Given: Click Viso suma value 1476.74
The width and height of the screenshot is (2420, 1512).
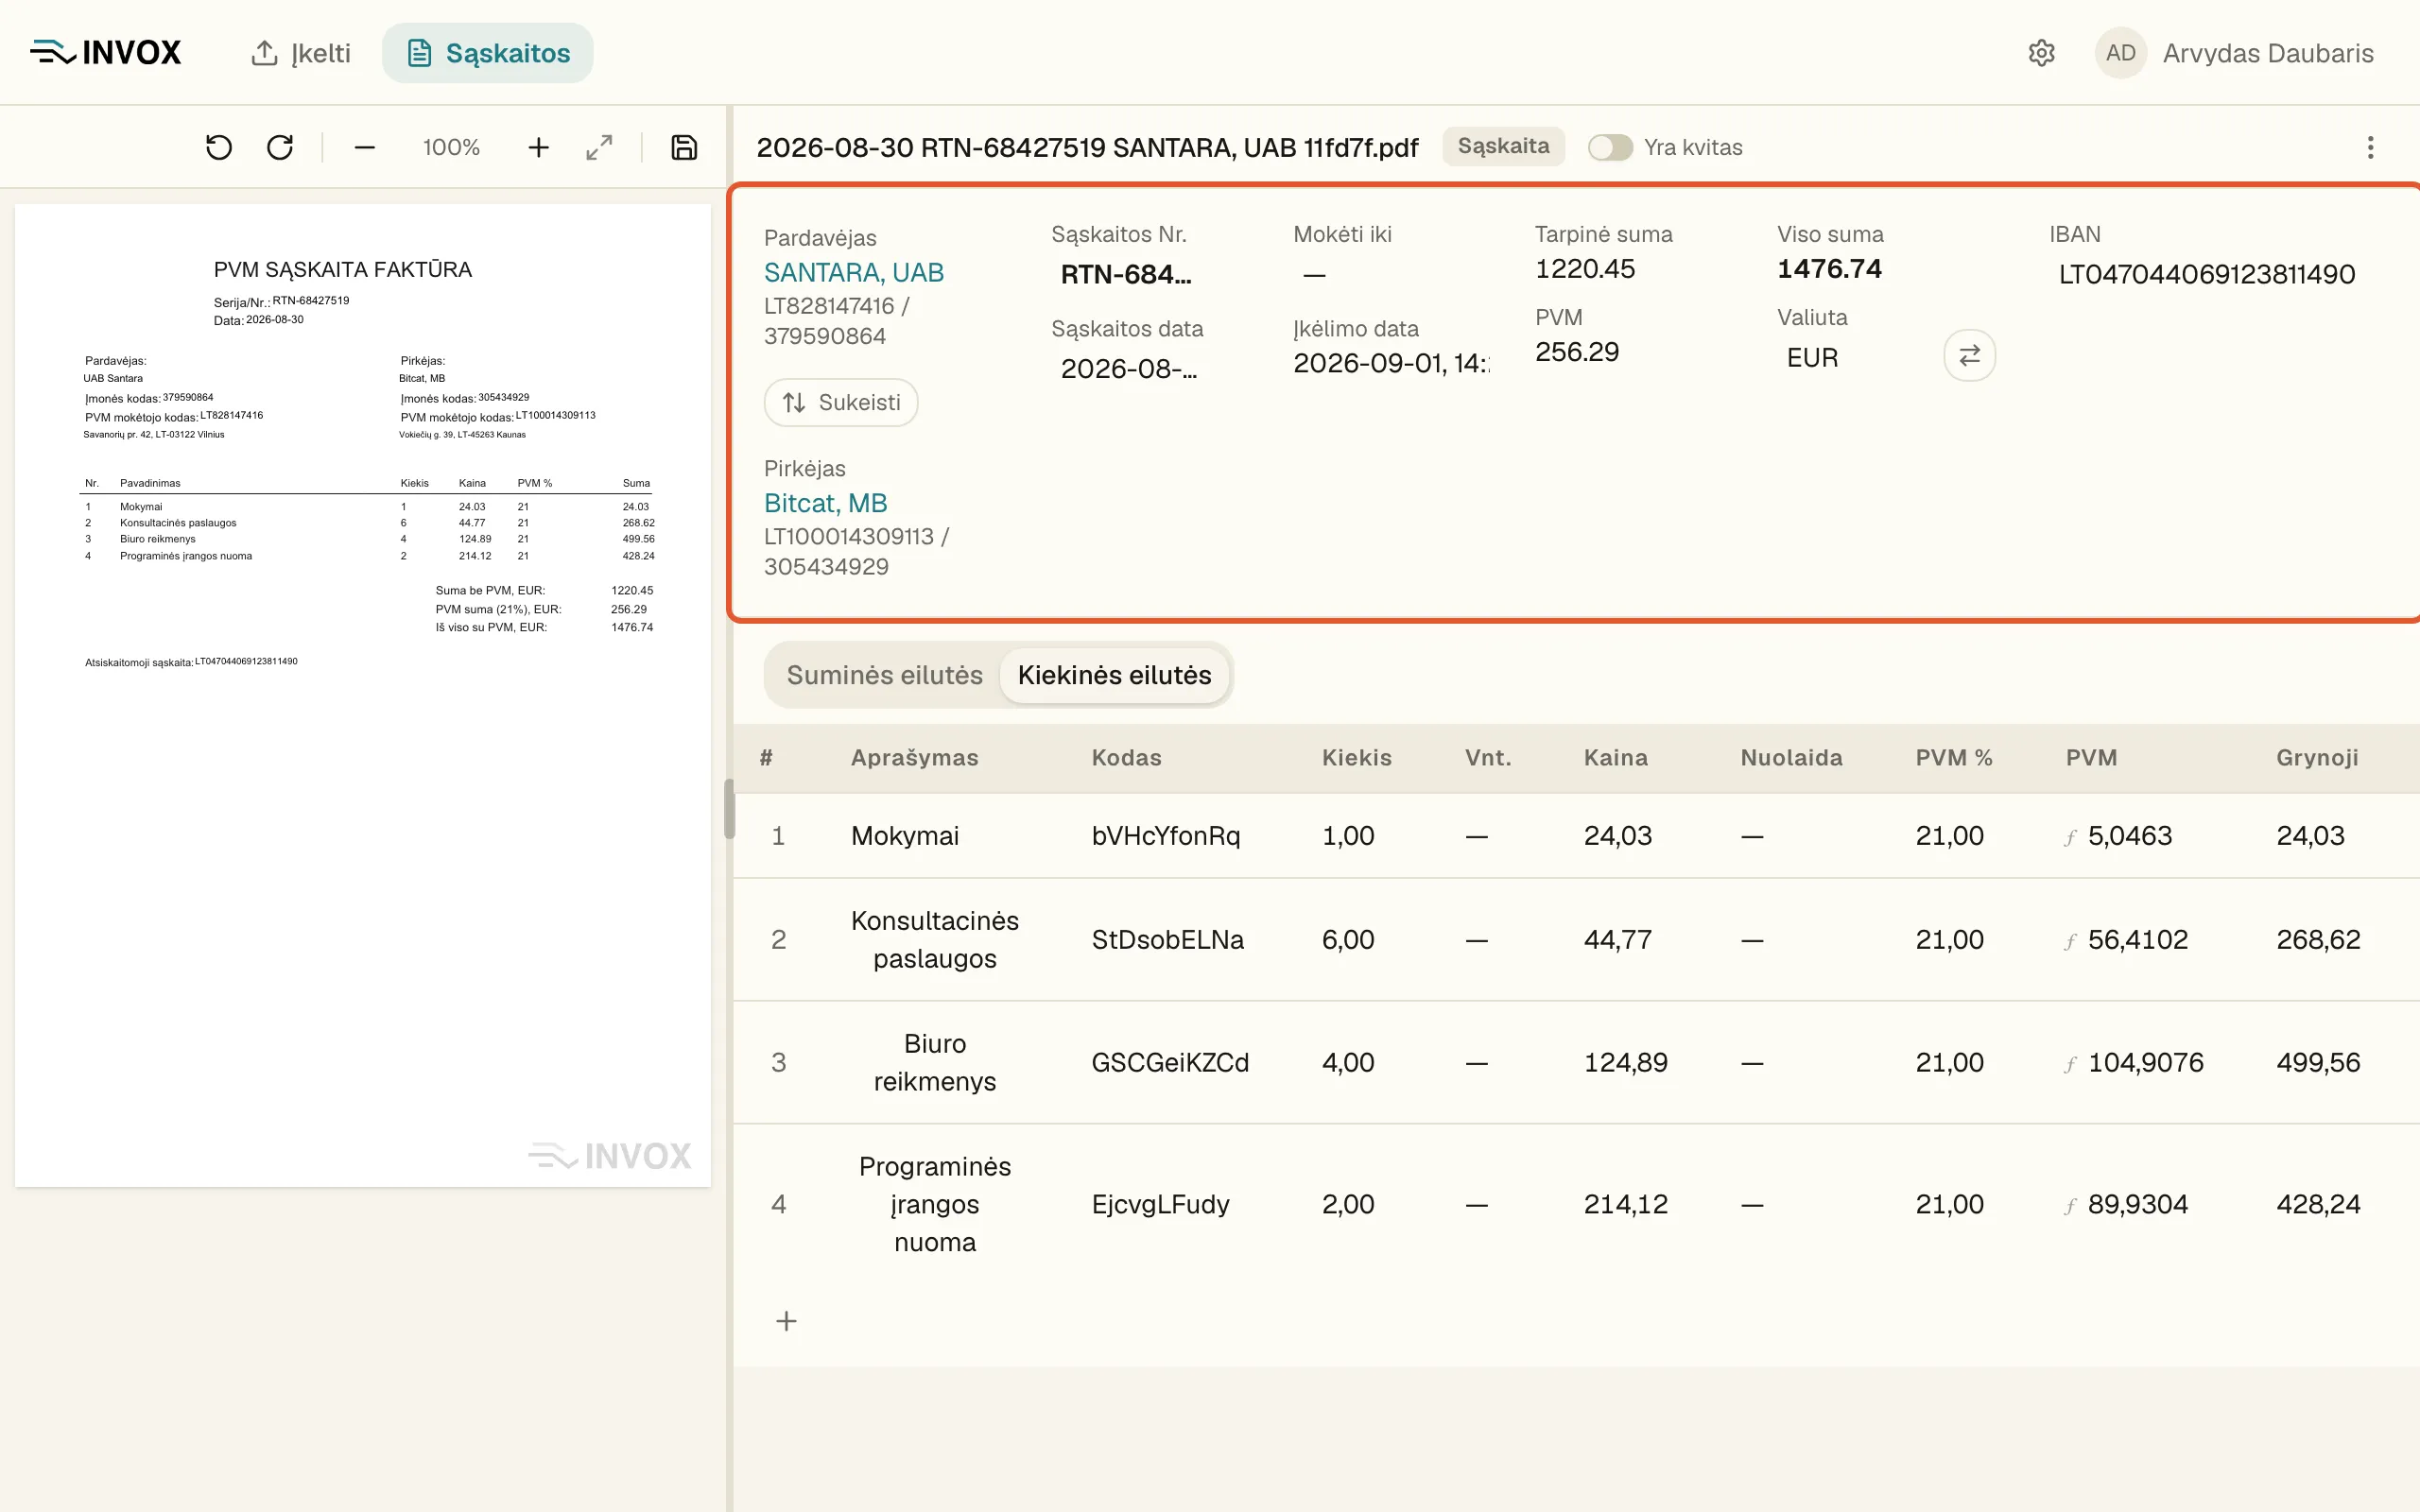Looking at the screenshot, I should [x=1829, y=269].
